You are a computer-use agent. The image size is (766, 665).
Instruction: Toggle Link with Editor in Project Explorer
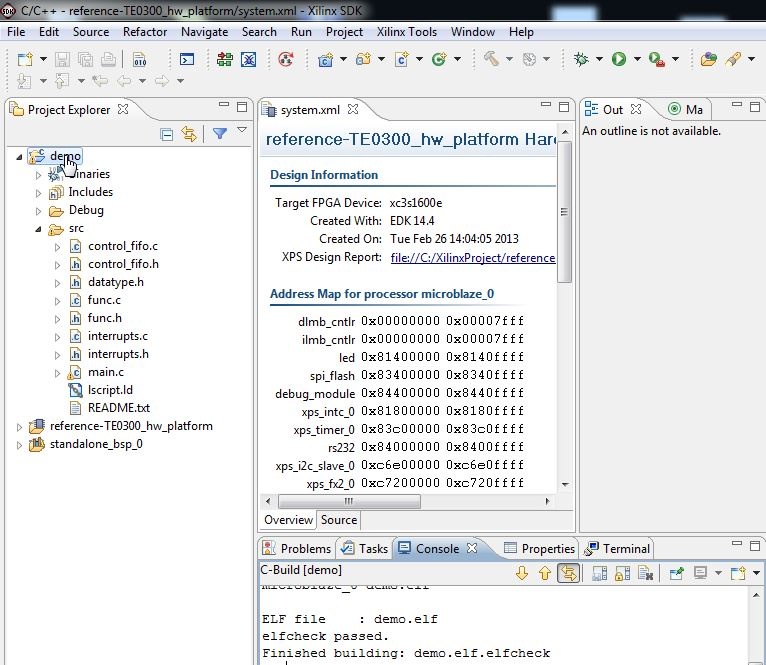point(189,133)
